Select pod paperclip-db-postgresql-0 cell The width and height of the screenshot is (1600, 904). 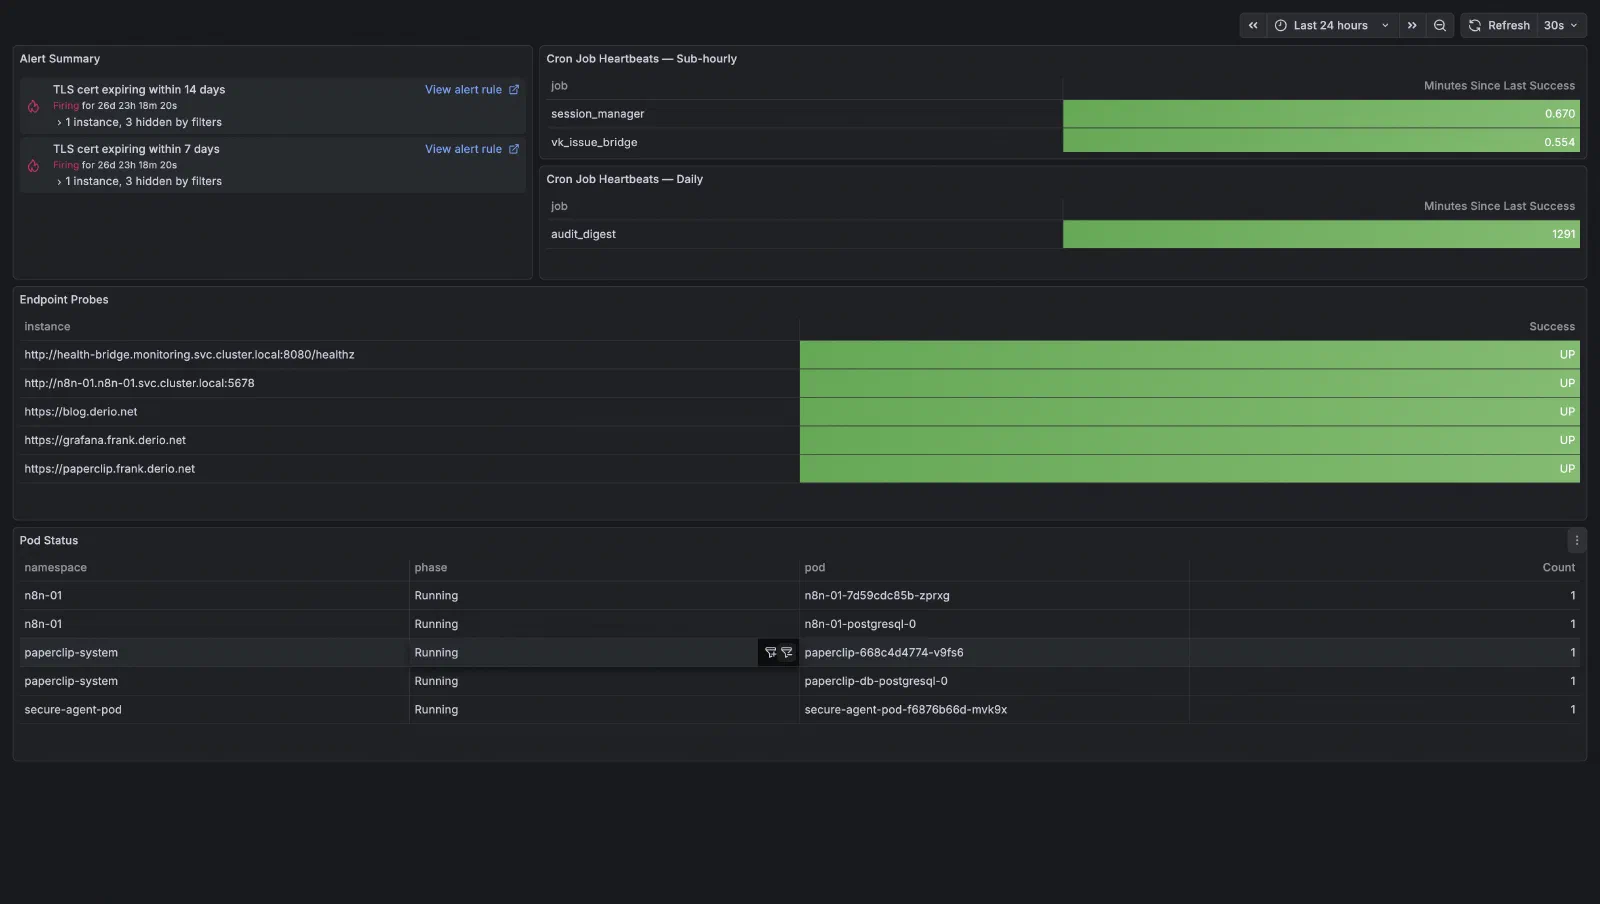click(994, 681)
